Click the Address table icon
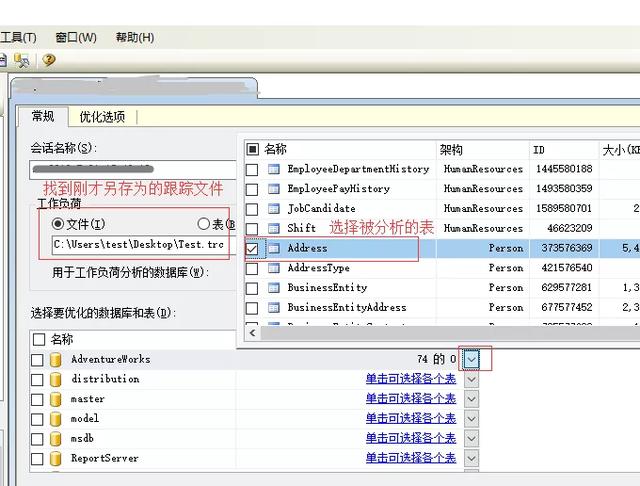Viewport: 640px width, 486px height. point(274,248)
